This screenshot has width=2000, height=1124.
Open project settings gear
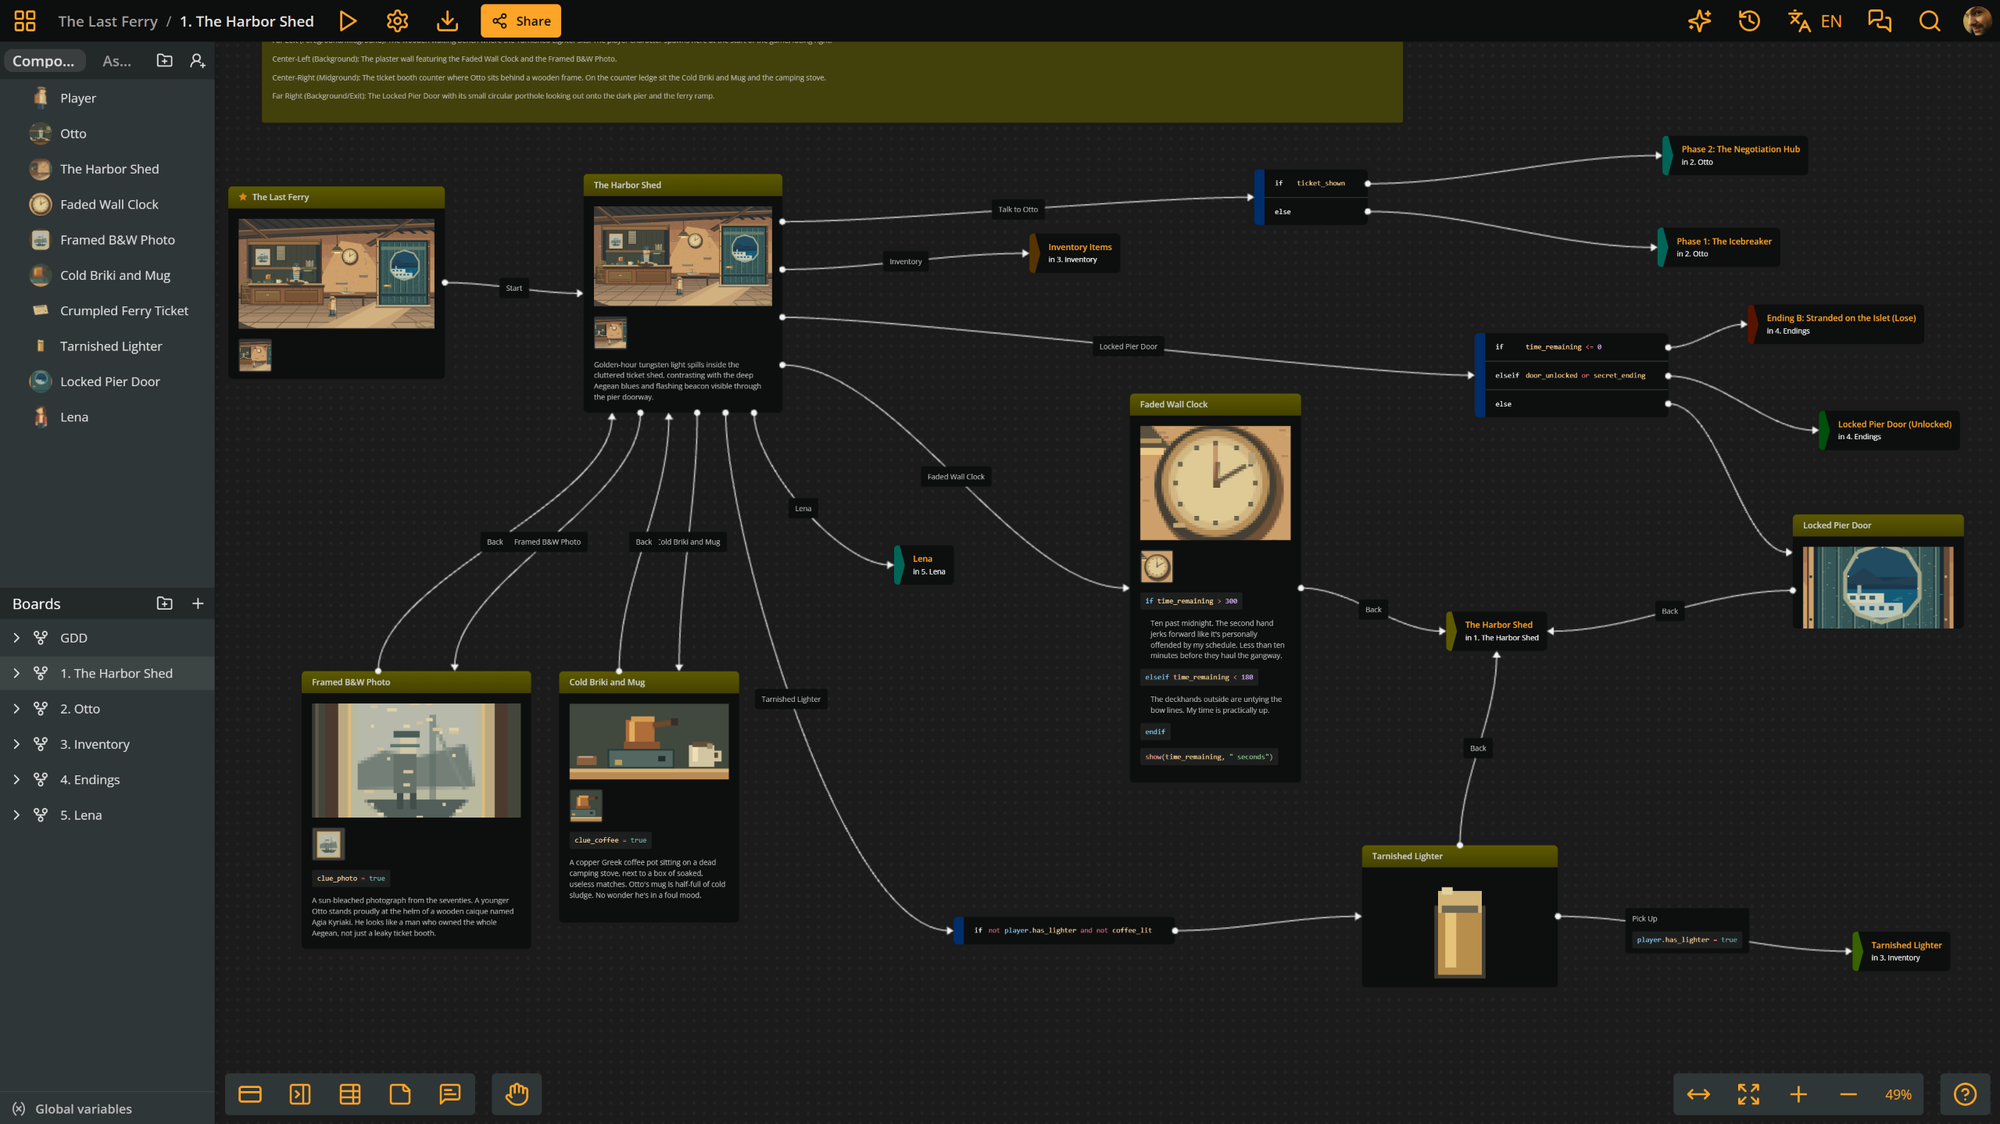tap(397, 21)
